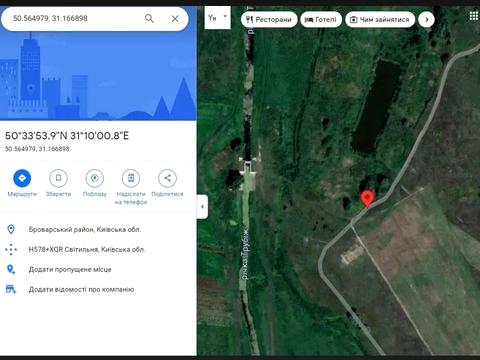Click the 50°33'53.9"N 31°10'00.8"E heading

point(67,136)
